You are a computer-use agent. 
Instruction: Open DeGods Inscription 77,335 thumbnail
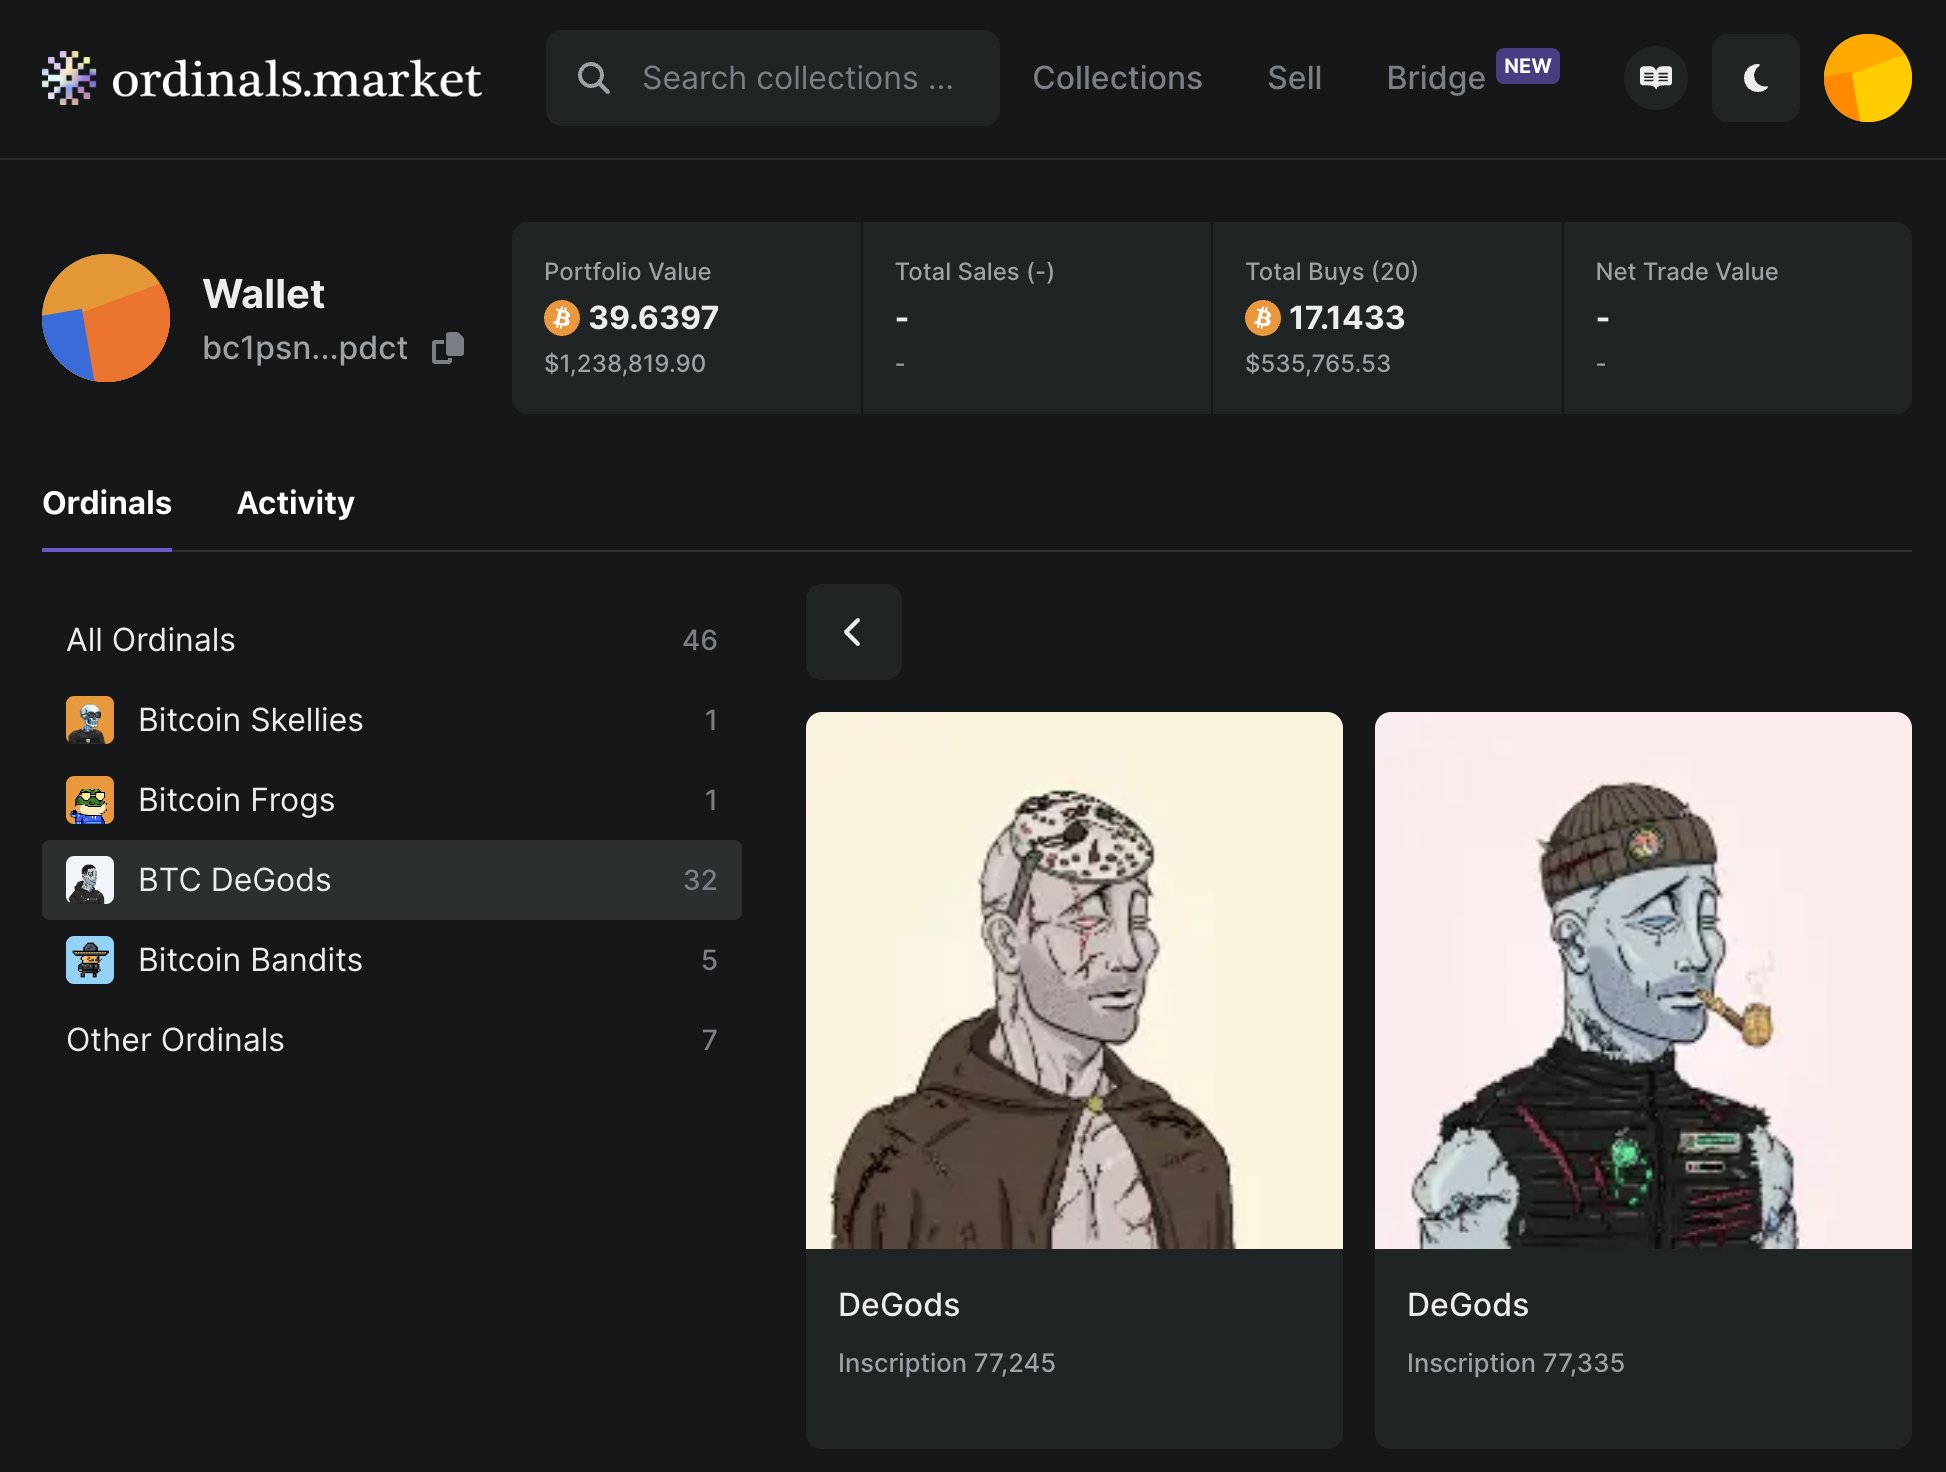tap(1642, 980)
